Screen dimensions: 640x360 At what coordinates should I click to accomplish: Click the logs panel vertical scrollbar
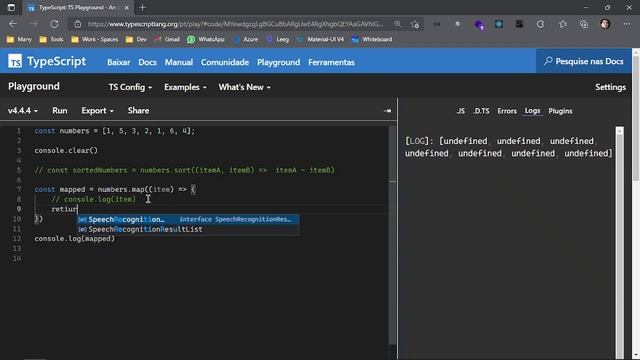(620, 243)
